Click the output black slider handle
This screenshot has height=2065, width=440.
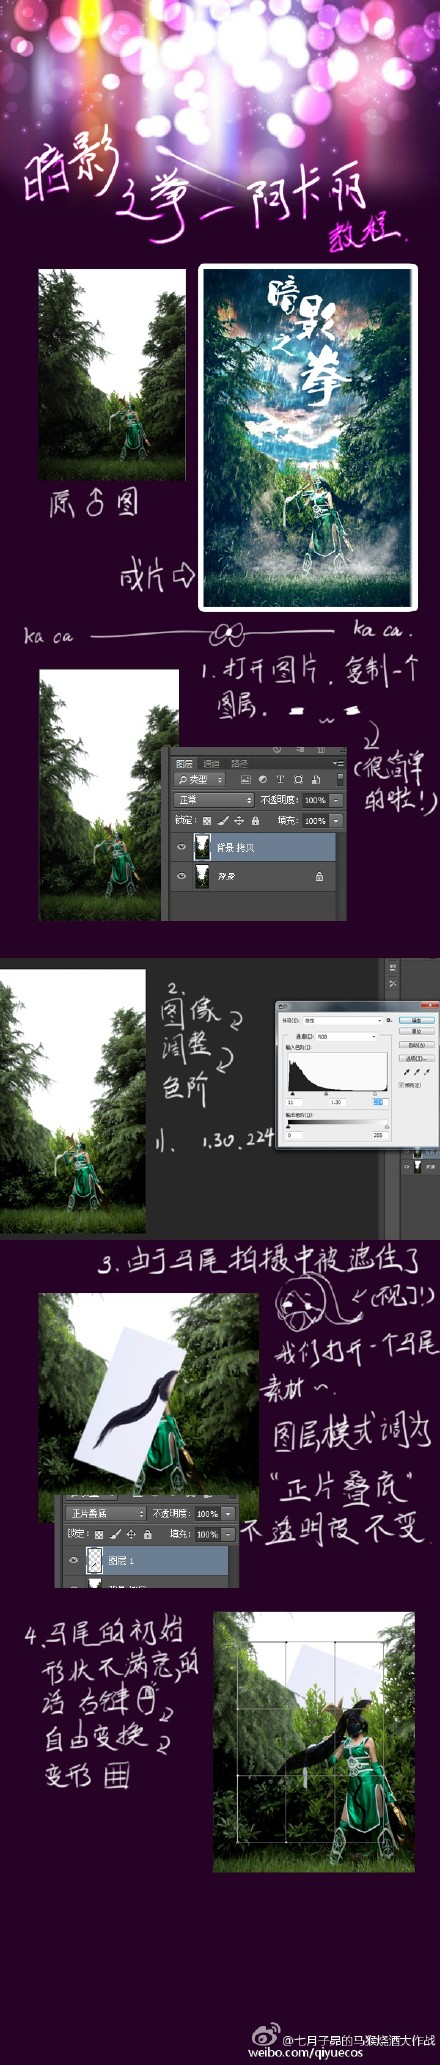(288, 1126)
